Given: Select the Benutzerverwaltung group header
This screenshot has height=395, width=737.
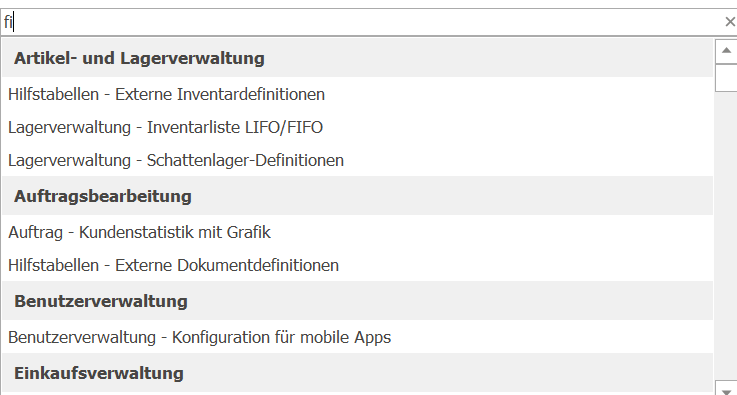Looking at the screenshot, I should point(357,301).
